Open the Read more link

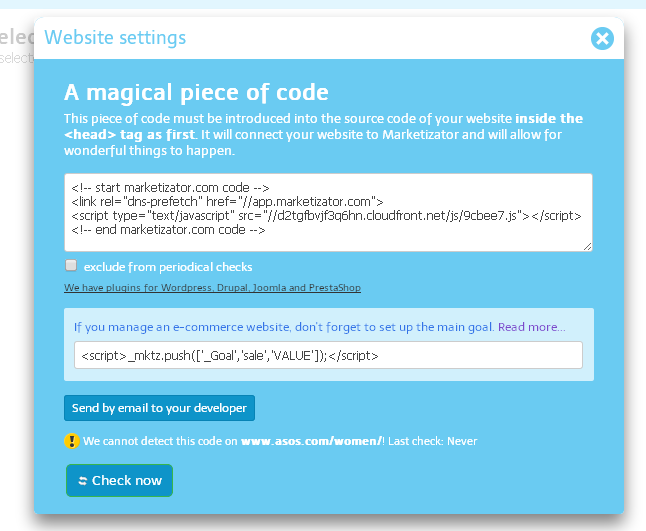(x=531, y=327)
